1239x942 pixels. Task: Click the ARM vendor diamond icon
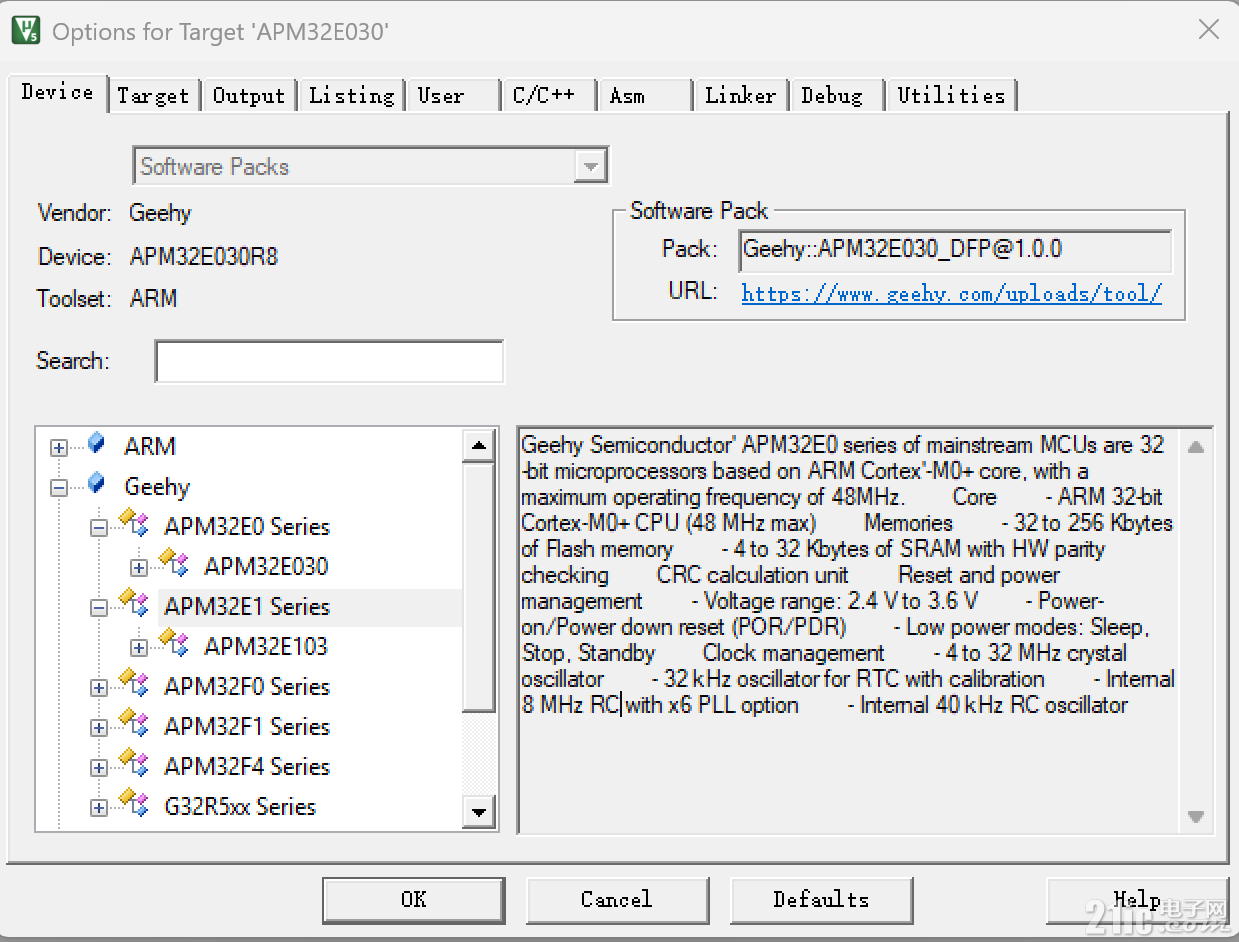96,443
